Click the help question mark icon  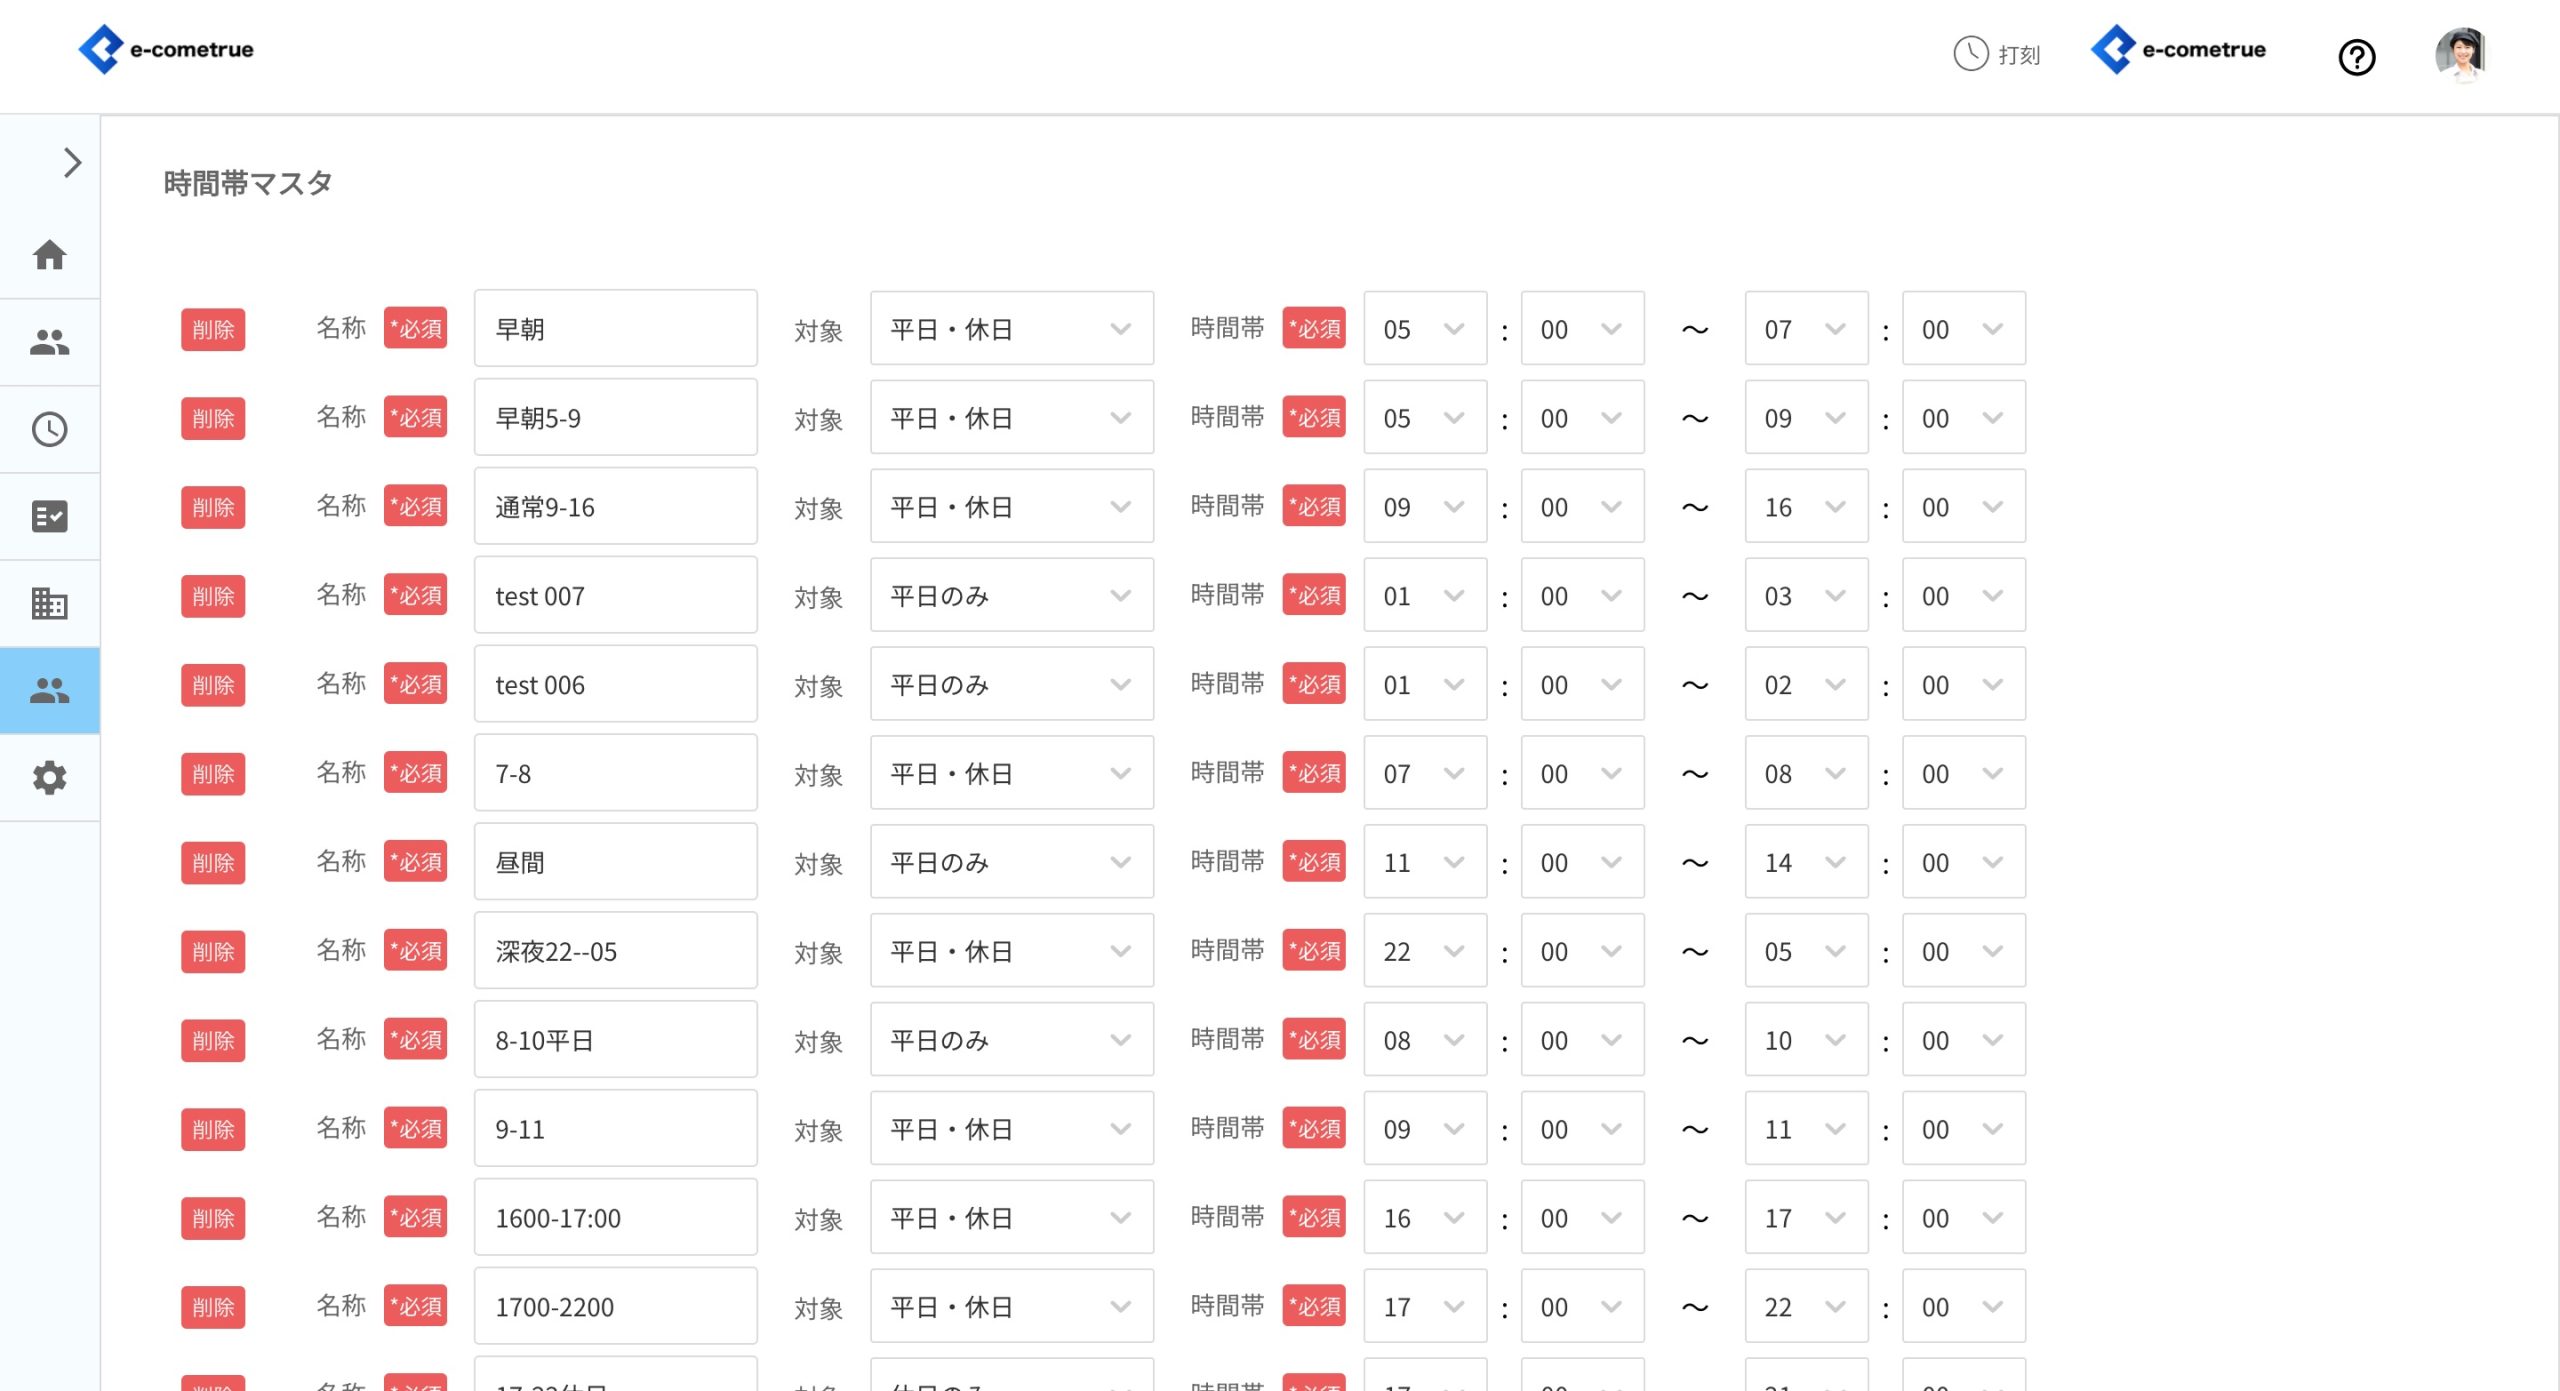coord(2356,57)
